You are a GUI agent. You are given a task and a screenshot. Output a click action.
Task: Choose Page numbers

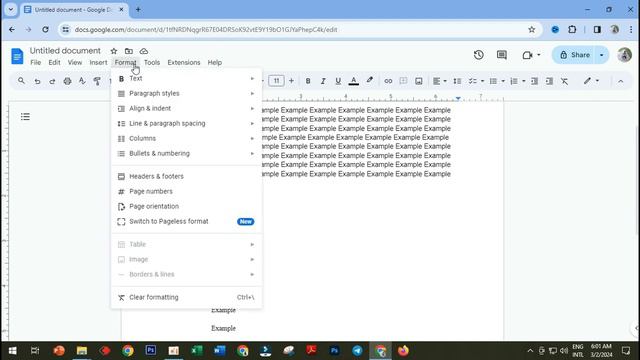186,191
